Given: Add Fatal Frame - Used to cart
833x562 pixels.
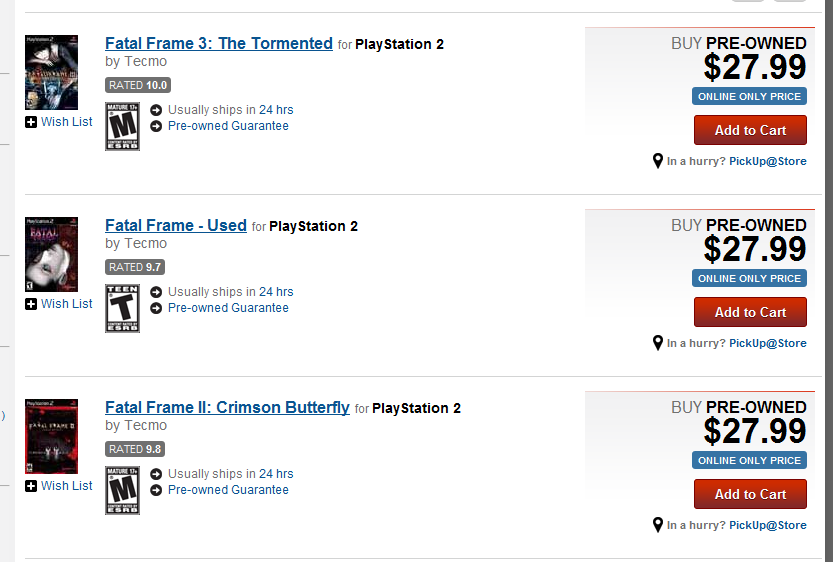Looking at the screenshot, I should (x=750, y=312).
